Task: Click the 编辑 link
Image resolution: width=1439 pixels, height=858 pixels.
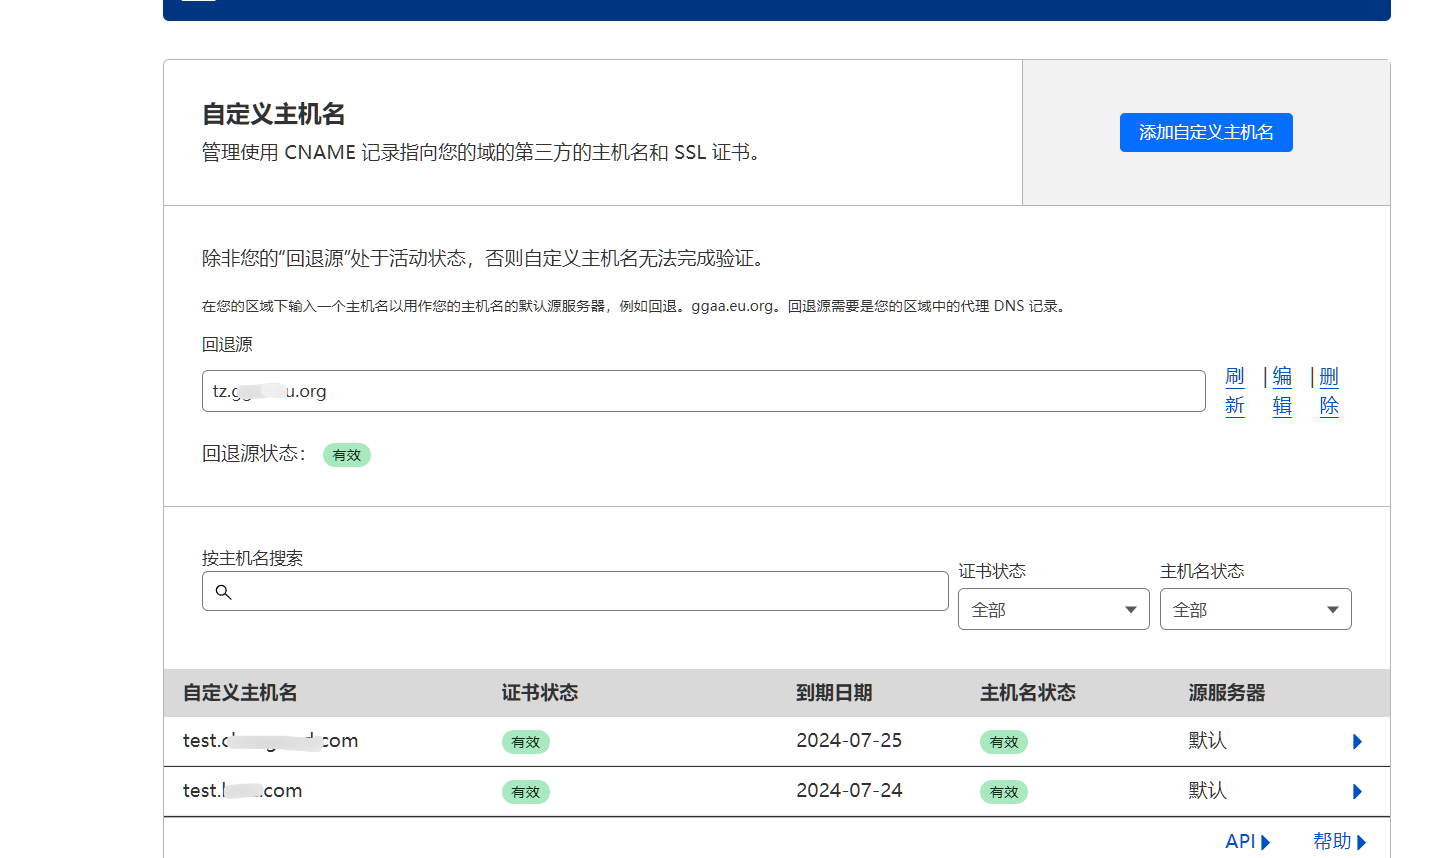Action: (x=1282, y=391)
